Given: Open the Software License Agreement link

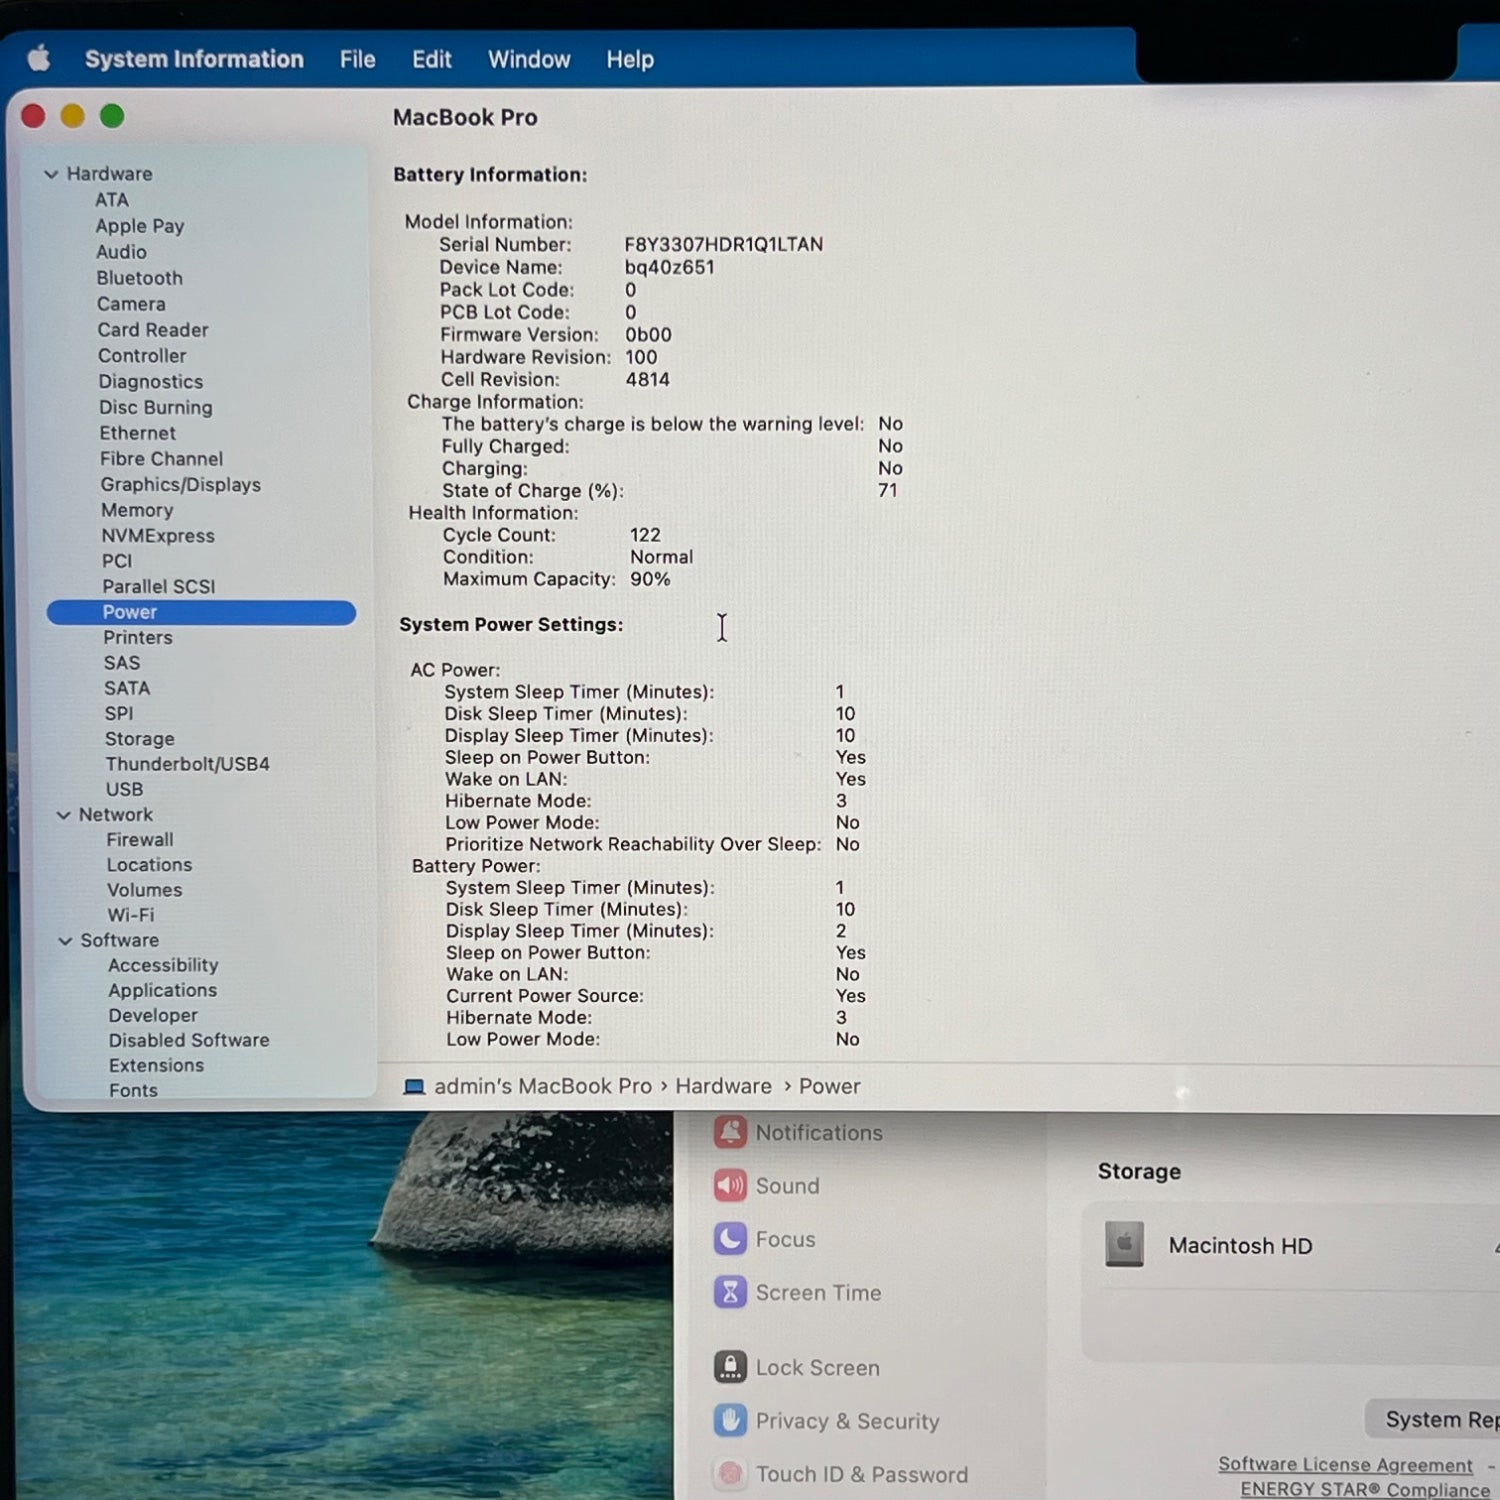Looking at the screenshot, I should coord(1345,1464).
